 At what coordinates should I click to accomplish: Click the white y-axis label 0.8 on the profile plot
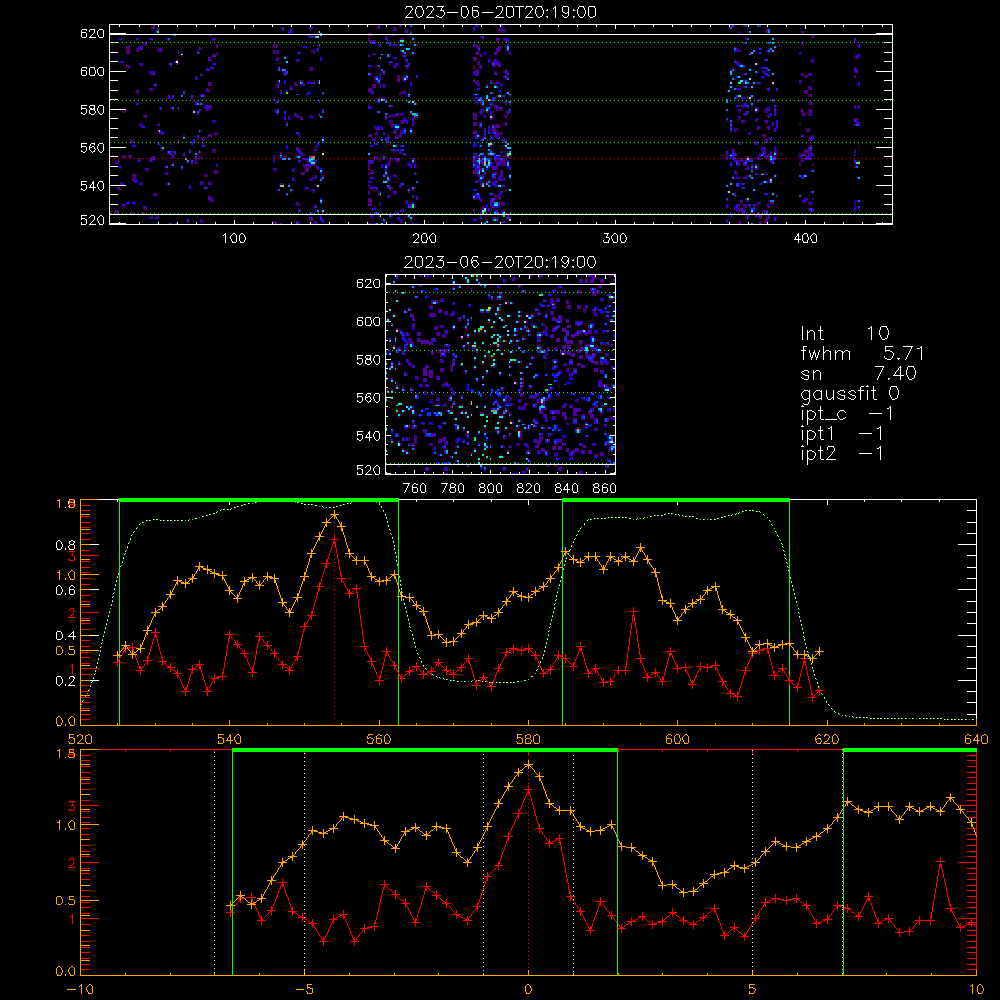pos(66,545)
